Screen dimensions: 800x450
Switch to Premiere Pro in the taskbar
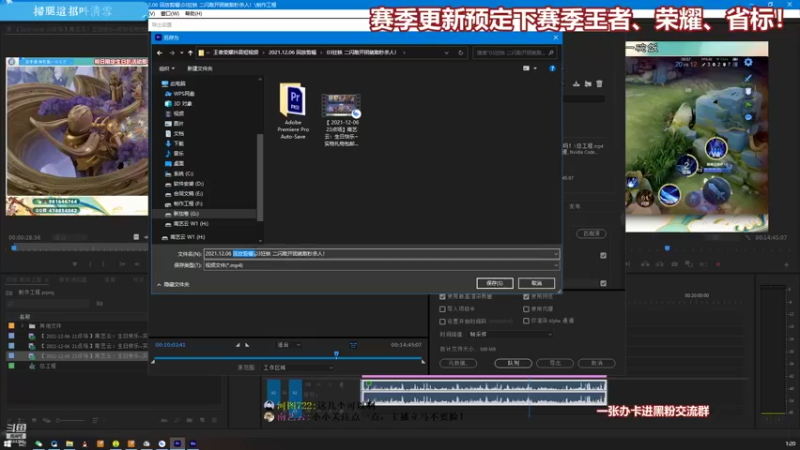click(x=178, y=444)
